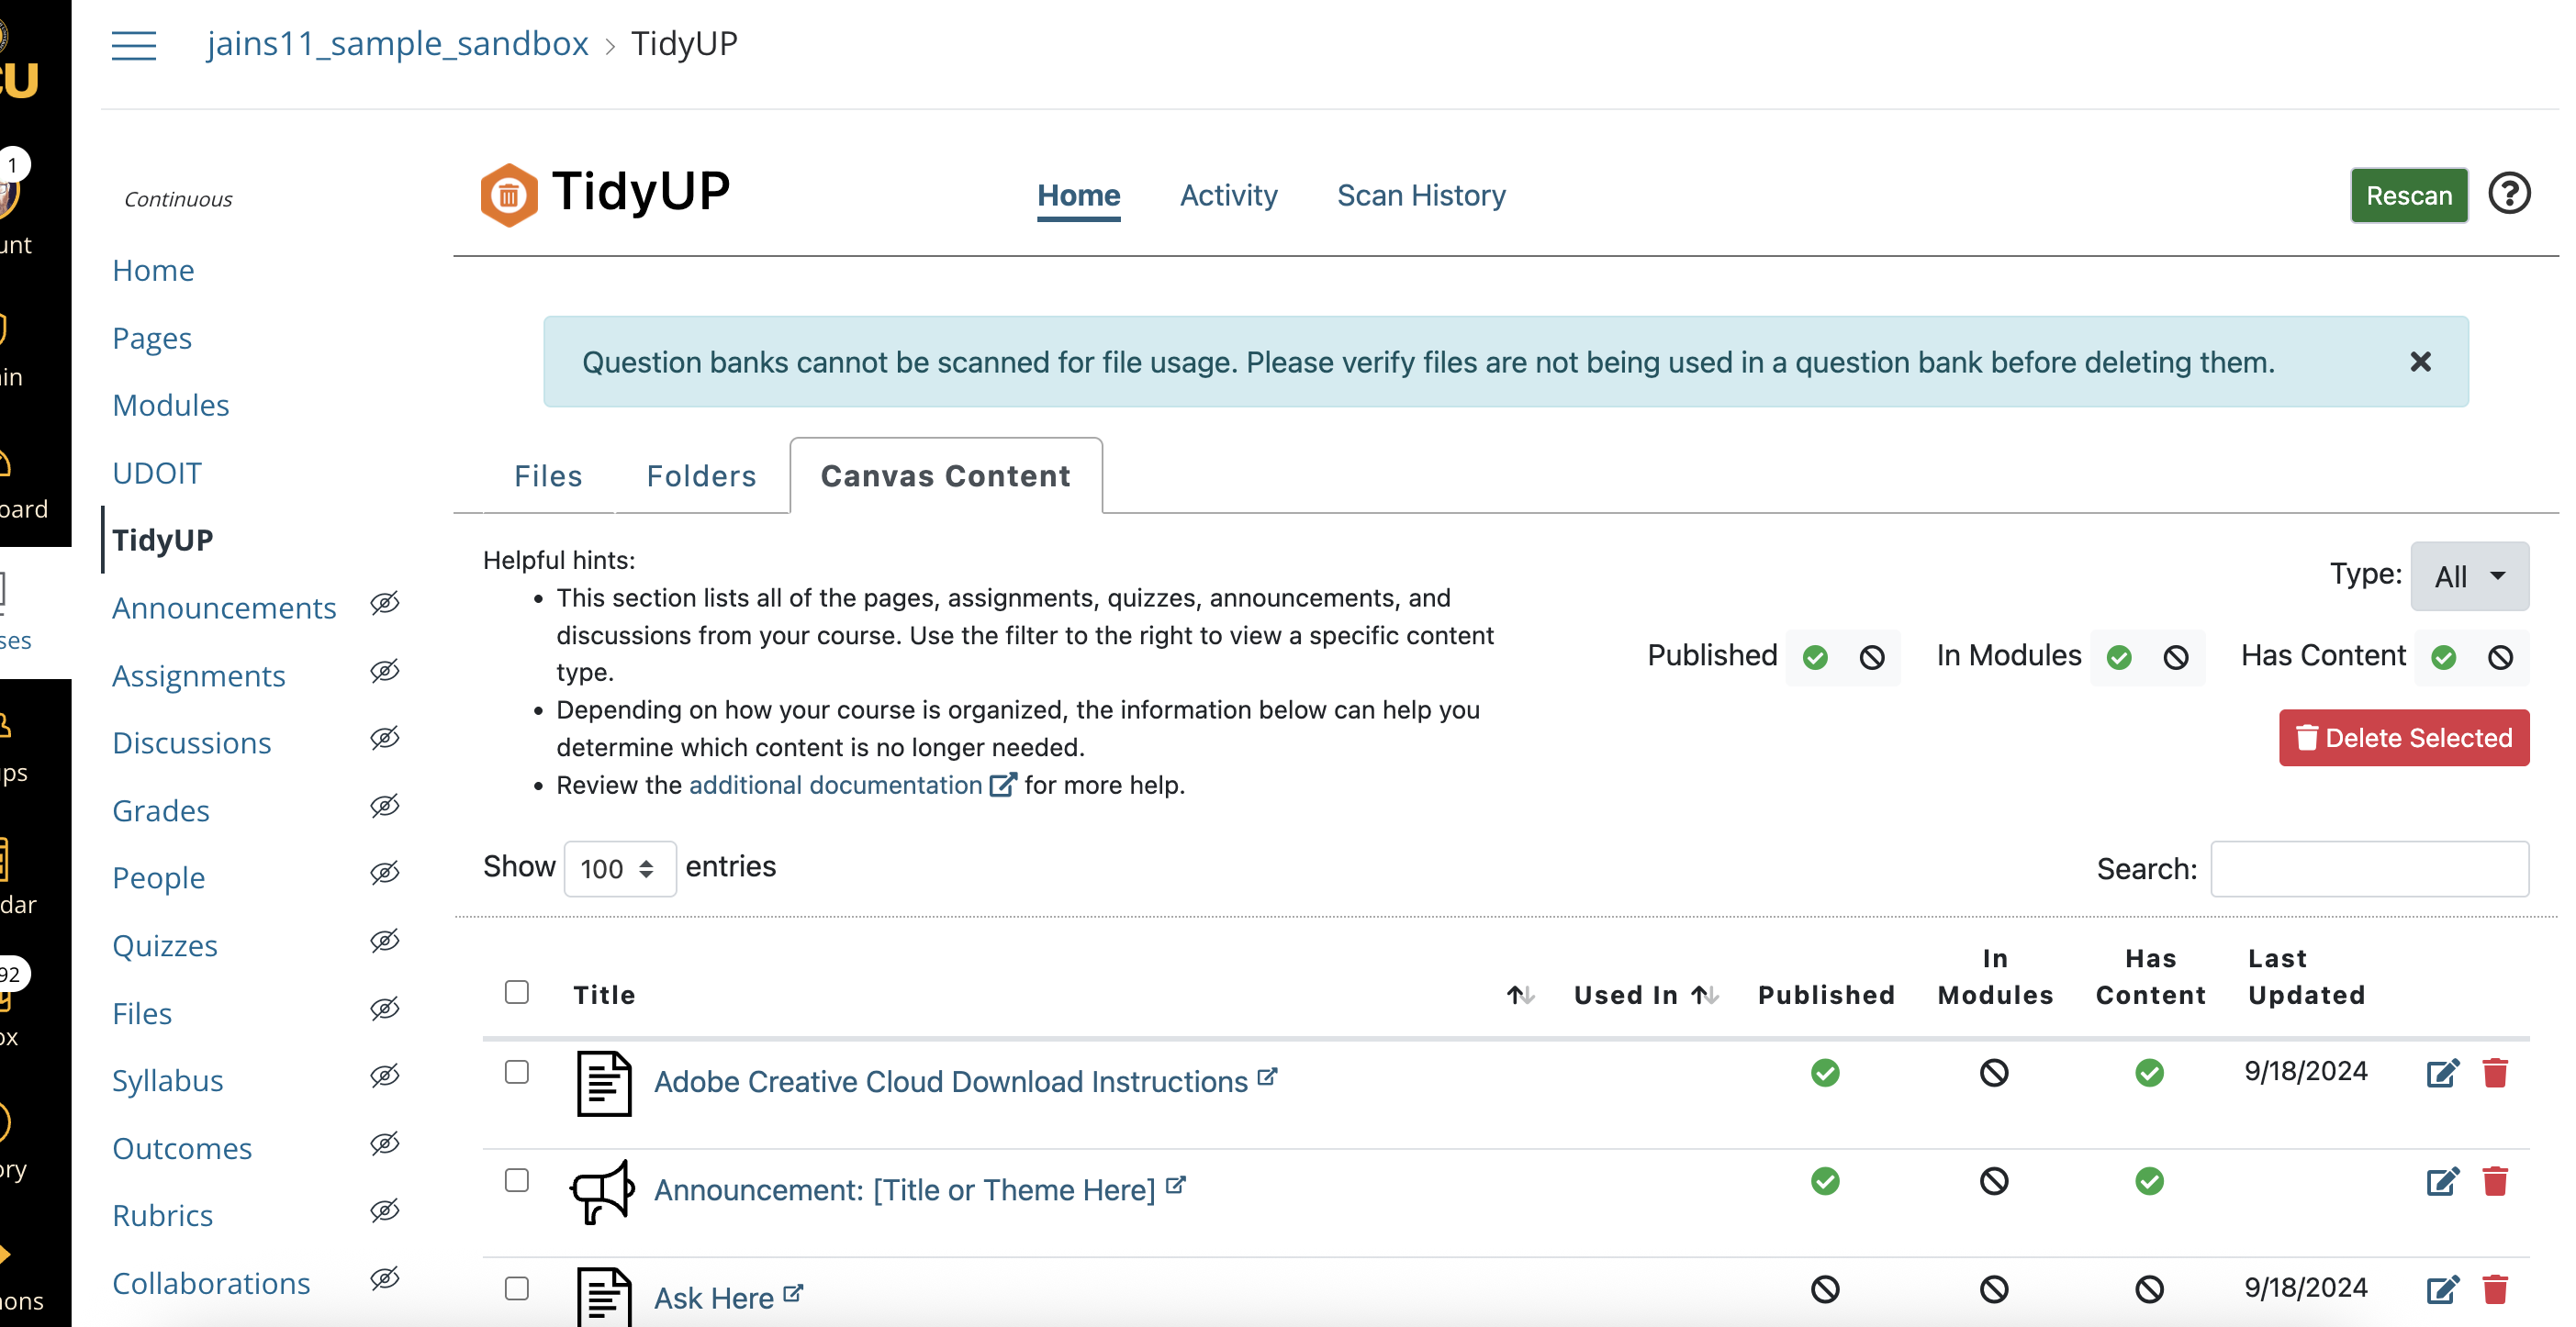Filter by In Modules green check

pyautogui.click(x=2119, y=657)
